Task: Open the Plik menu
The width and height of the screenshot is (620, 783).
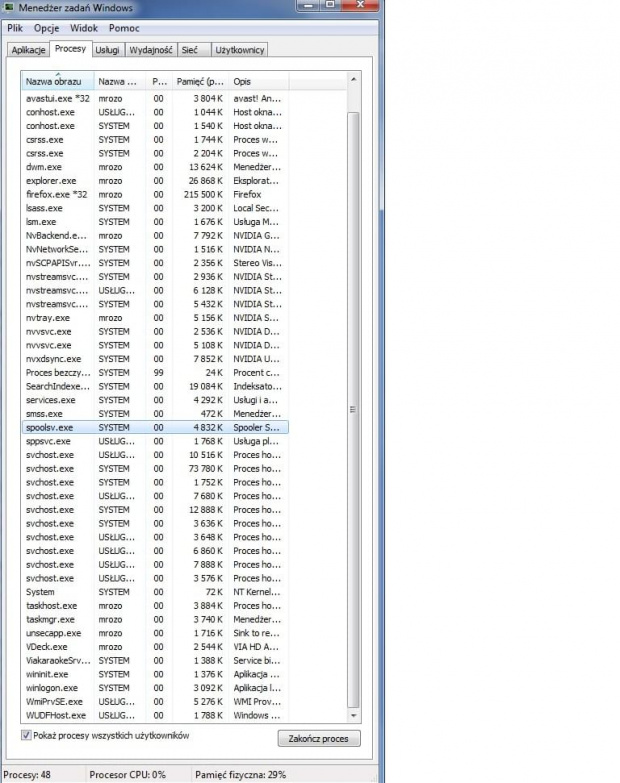Action: click(x=15, y=28)
